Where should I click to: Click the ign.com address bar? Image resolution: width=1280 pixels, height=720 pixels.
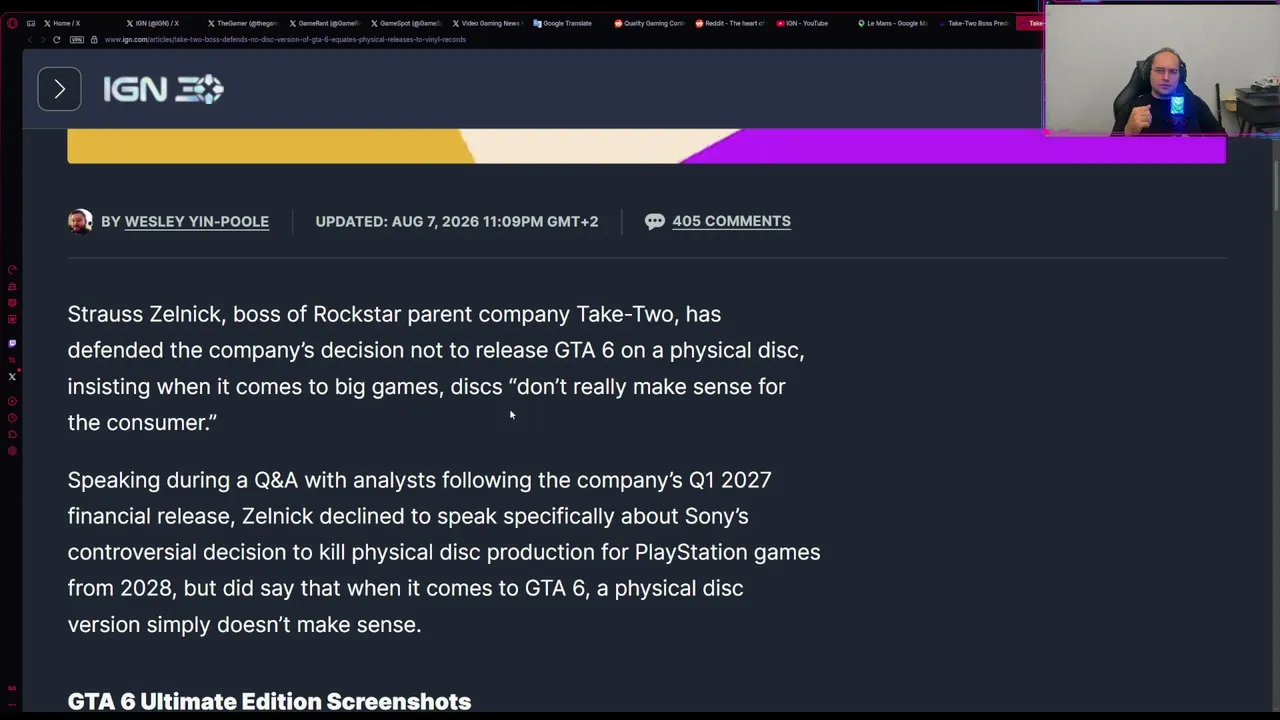pos(285,39)
